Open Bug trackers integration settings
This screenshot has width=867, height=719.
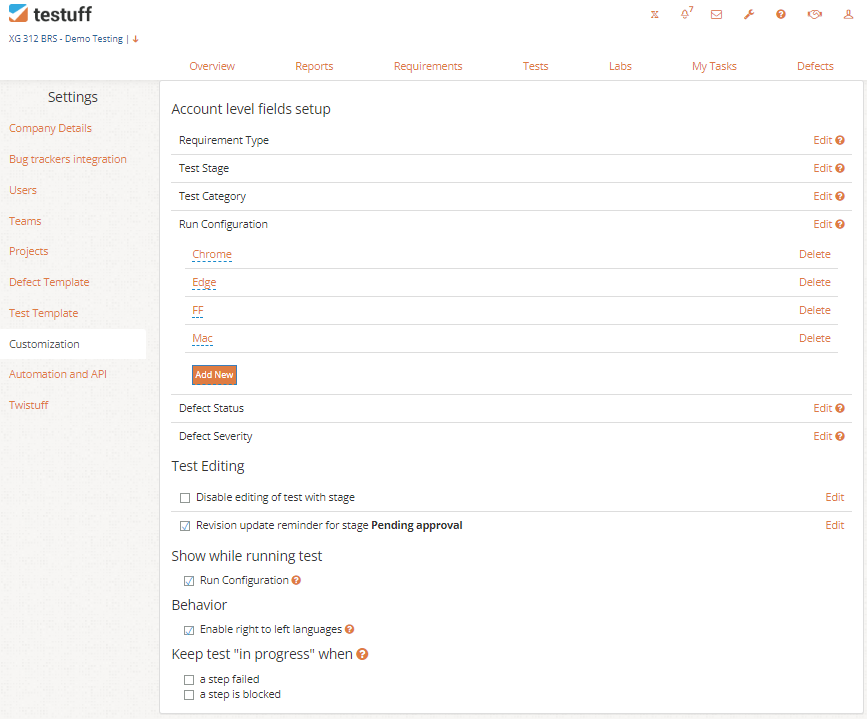click(67, 159)
